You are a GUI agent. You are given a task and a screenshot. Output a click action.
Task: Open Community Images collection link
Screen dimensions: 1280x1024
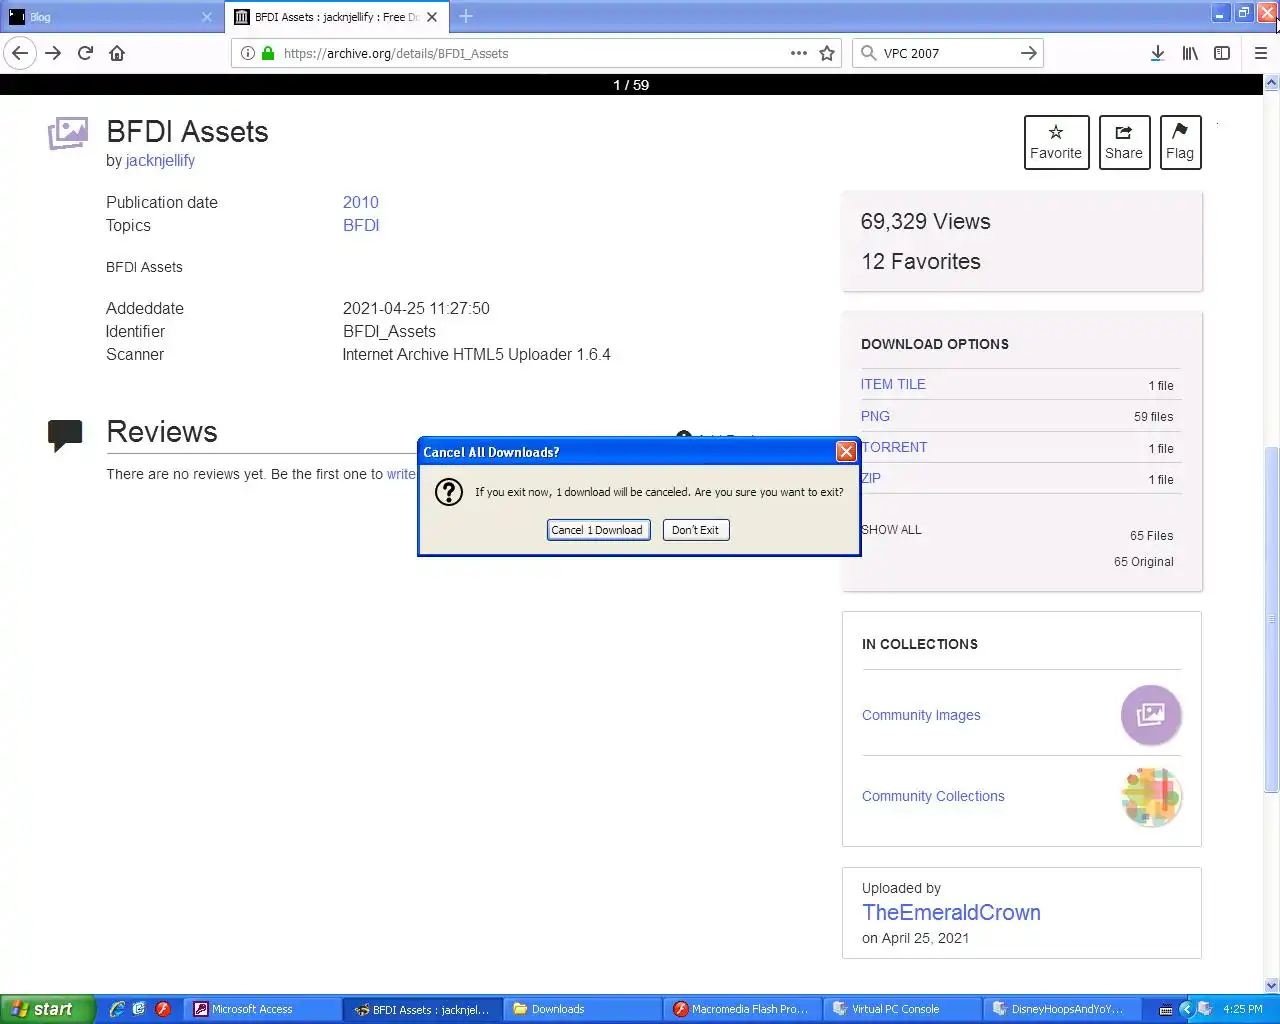click(x=921, y=715)
